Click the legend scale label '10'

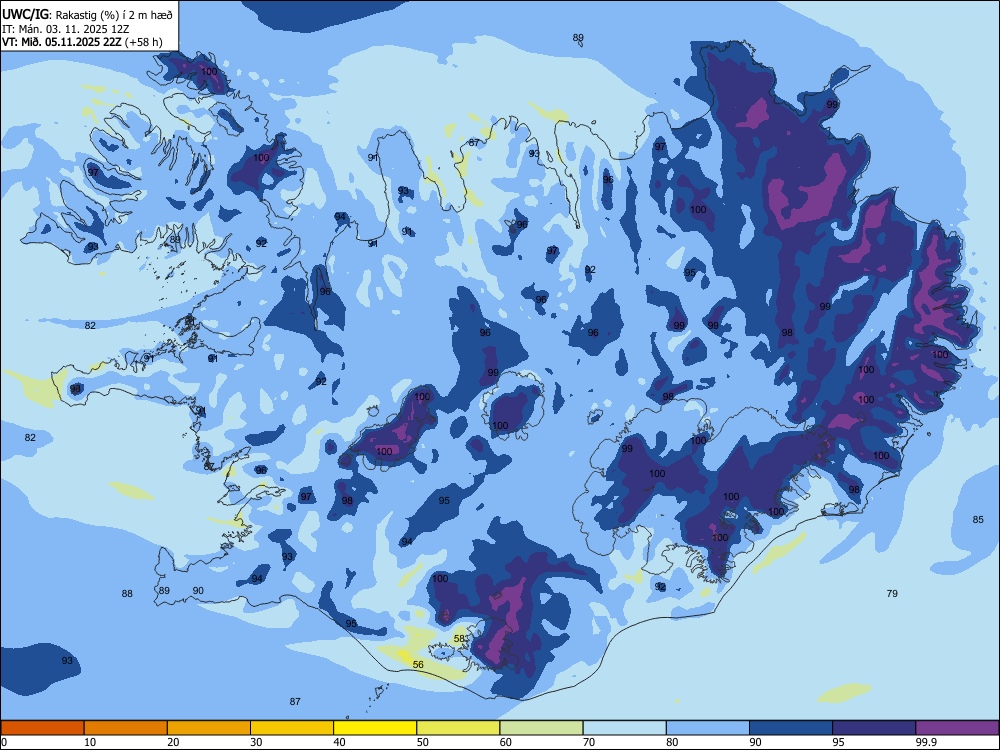pyautogui.click(x=90, y=742)
